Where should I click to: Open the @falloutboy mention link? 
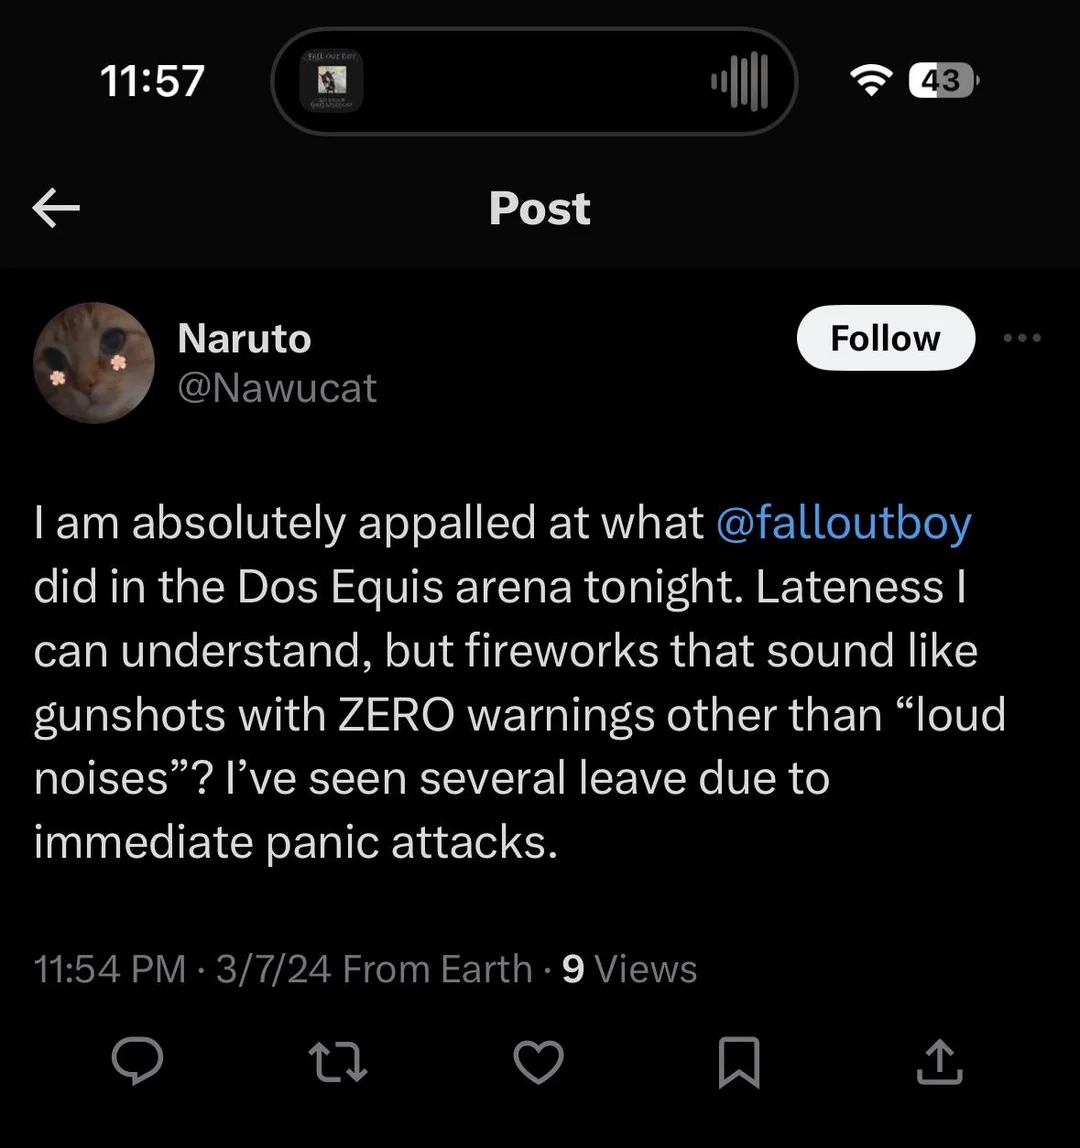[x=844, y=523]
